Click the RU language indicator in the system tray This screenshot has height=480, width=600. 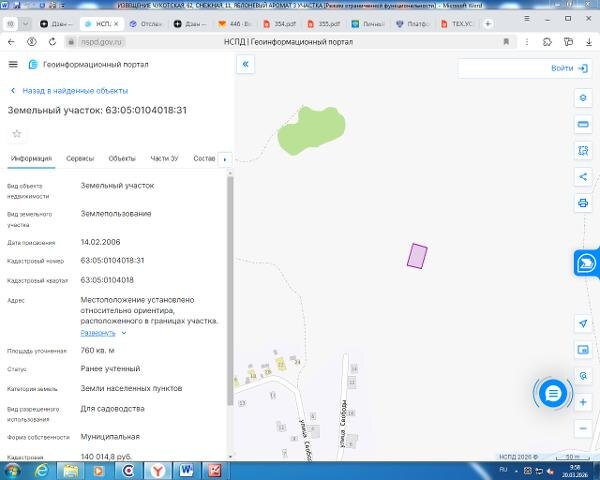(503, 470)
